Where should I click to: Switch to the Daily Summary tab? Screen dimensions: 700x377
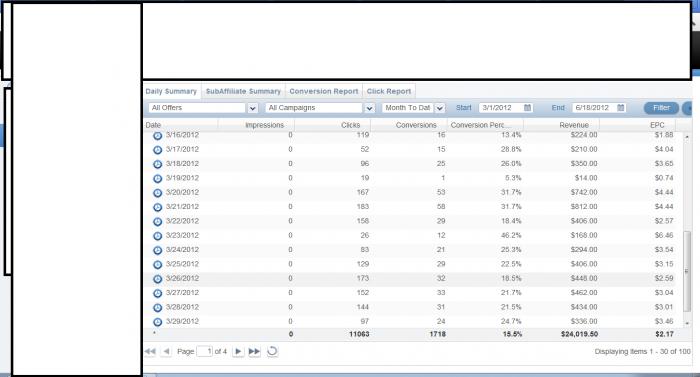pos(171,91)
